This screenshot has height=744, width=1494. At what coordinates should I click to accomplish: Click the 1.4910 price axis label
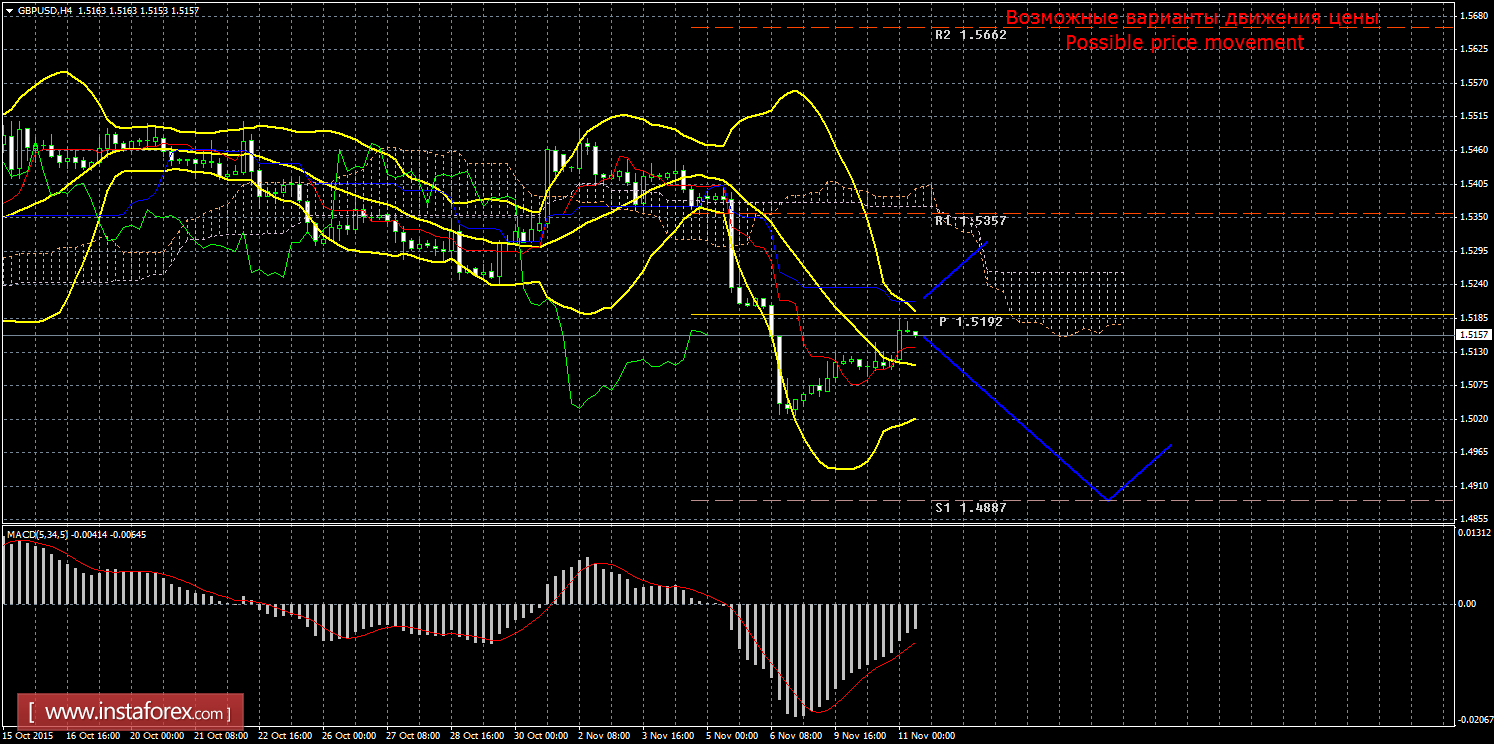[1470, 486]
